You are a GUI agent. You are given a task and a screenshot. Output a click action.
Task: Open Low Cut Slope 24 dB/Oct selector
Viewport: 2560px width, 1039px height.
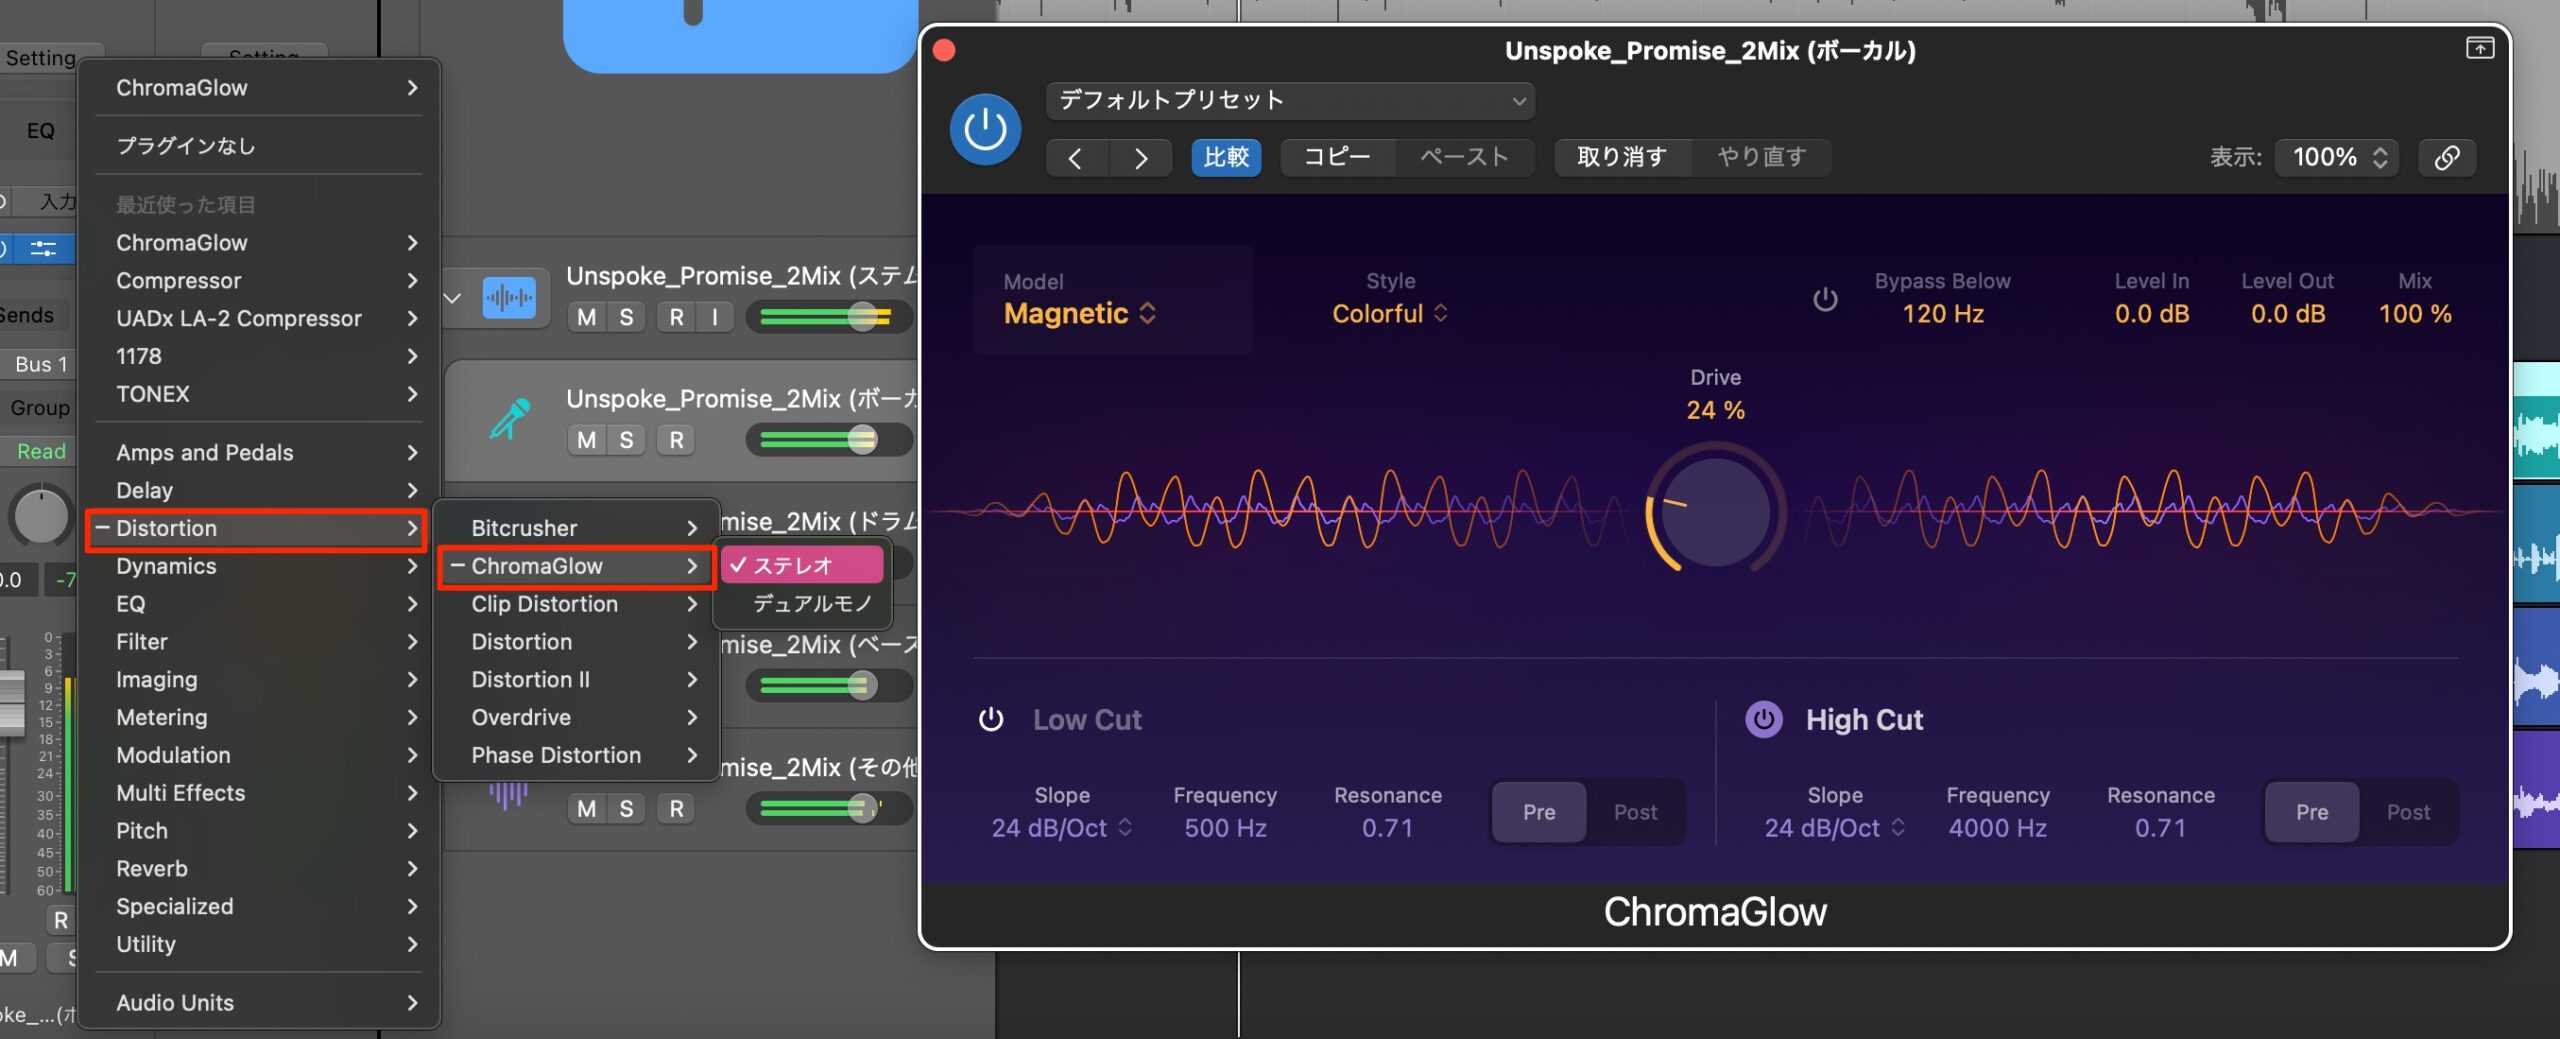[1062, 828]
